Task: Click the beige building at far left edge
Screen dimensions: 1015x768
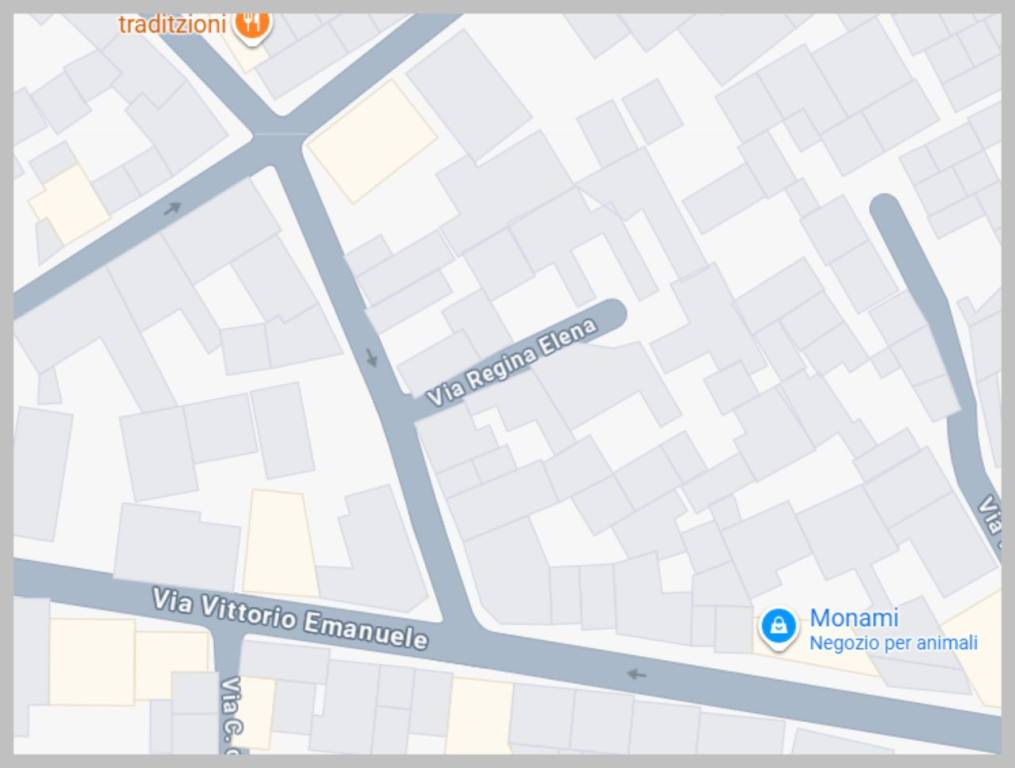Action: 69,204
